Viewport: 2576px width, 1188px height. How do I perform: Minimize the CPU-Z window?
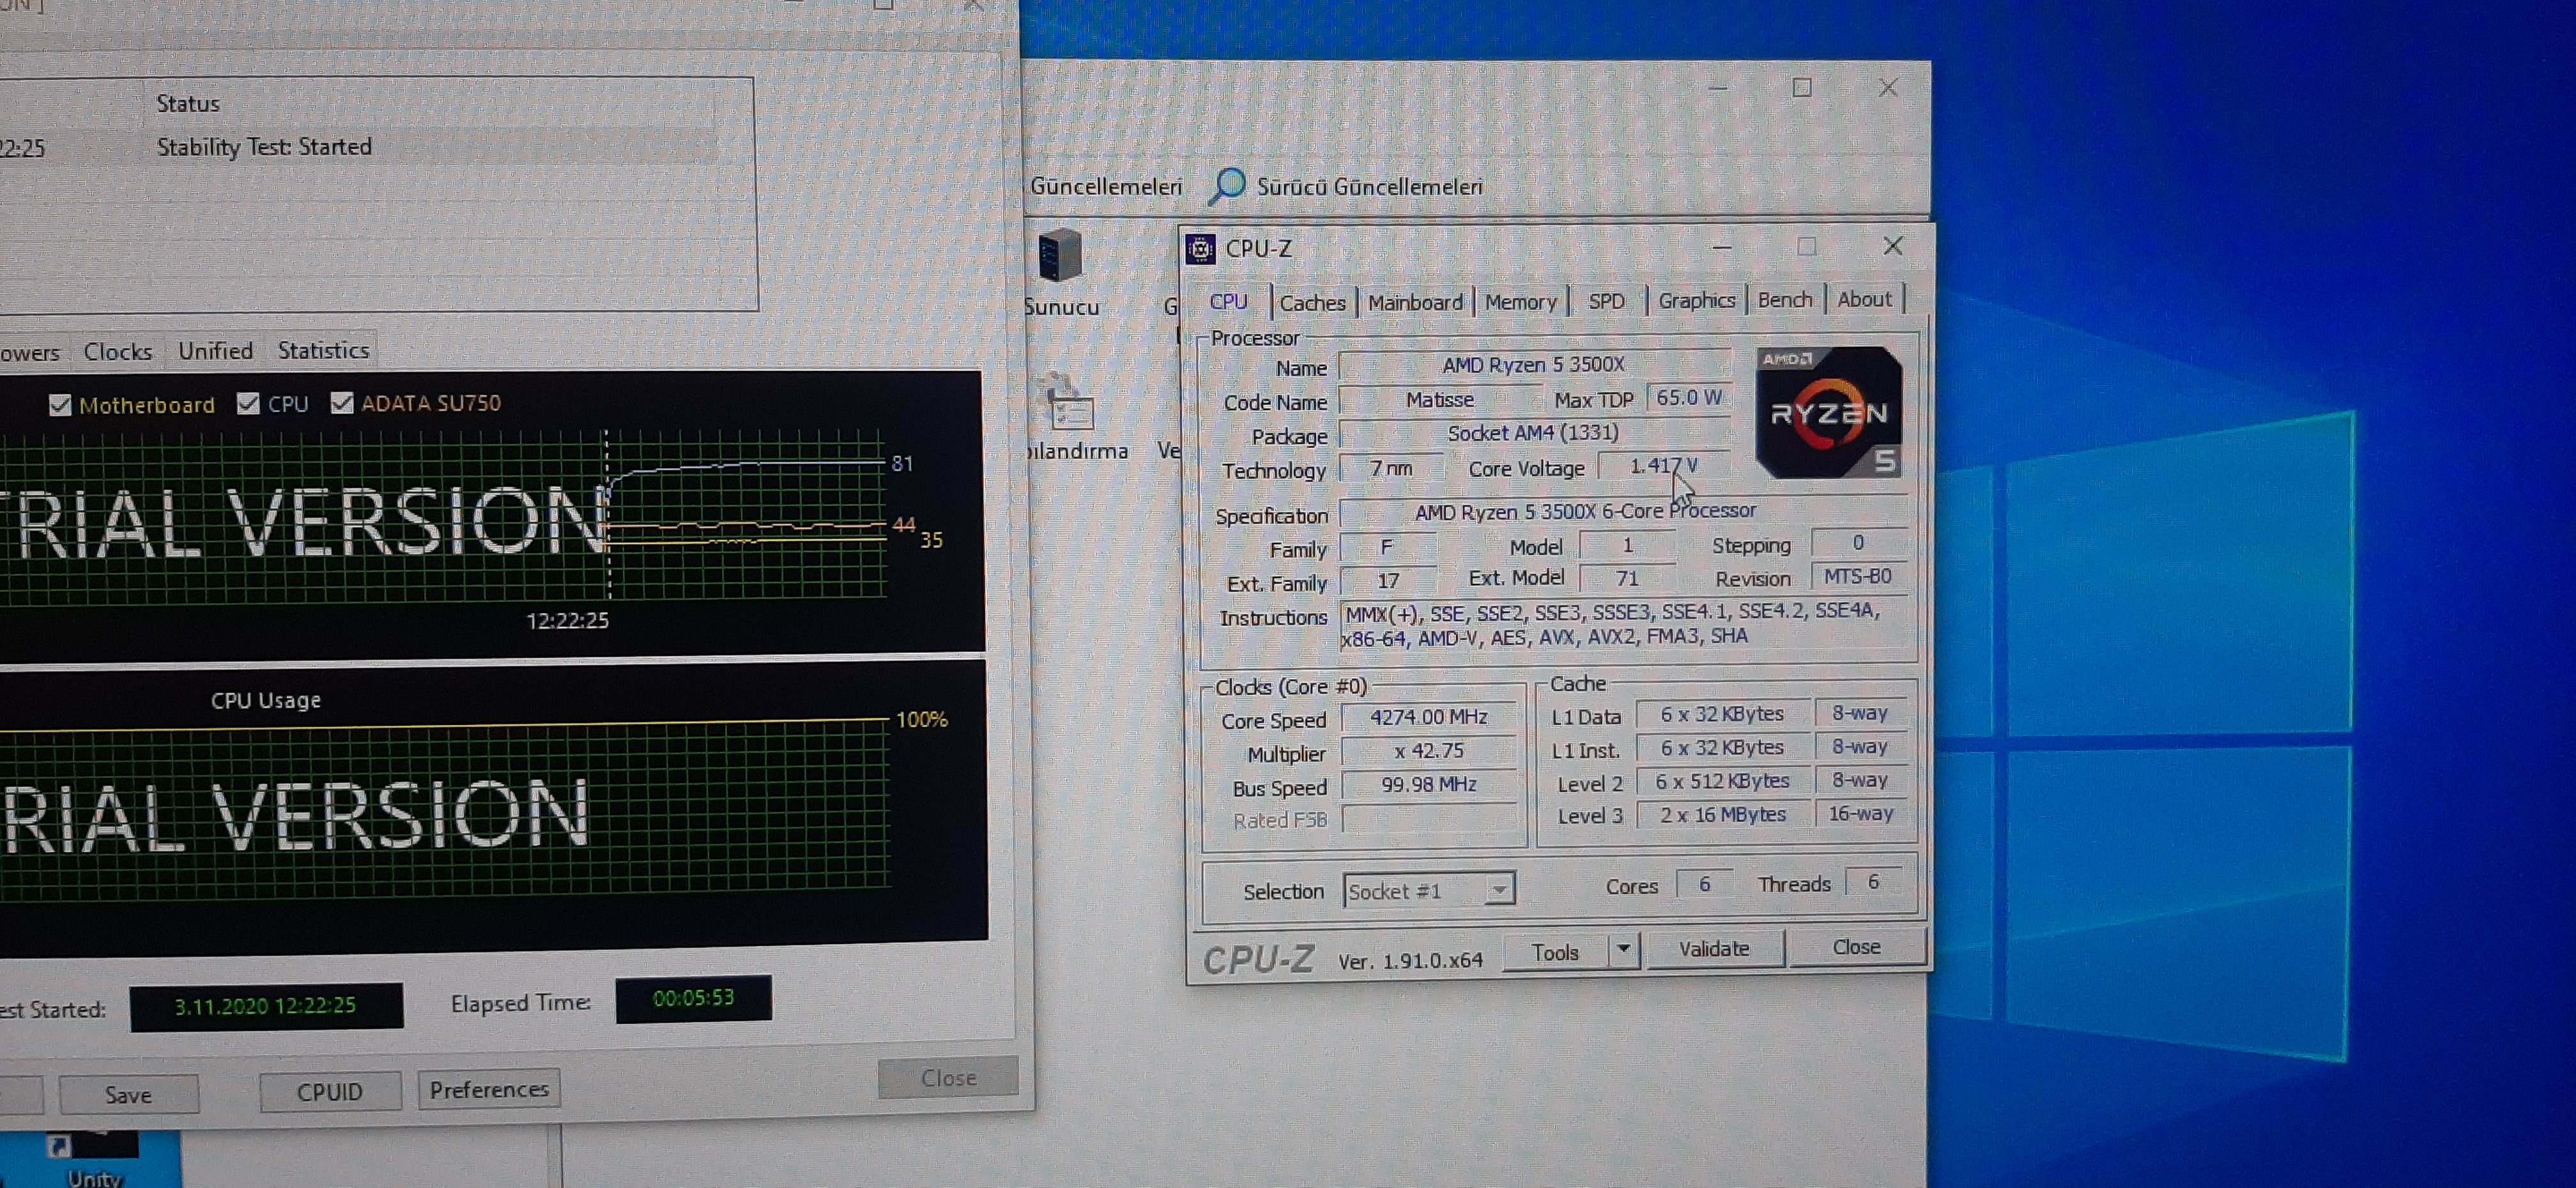point(1721,247)
